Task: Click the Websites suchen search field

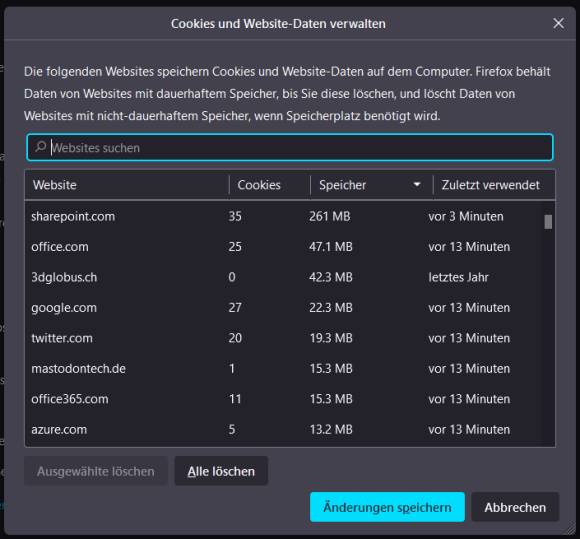Action: pyautogui.click(x=290, y=148)
